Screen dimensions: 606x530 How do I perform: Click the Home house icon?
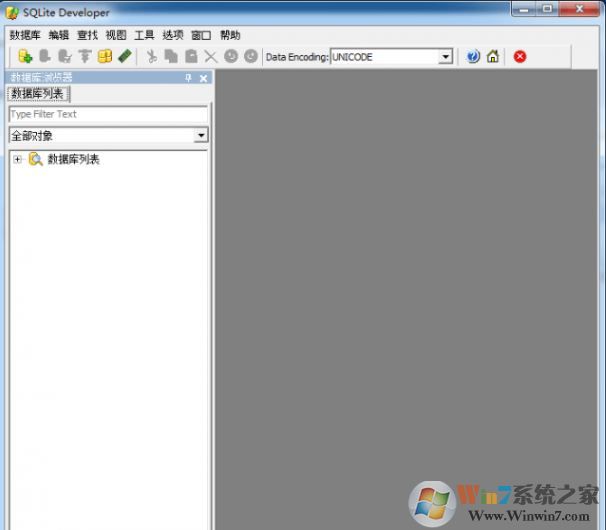click(493, 56)
